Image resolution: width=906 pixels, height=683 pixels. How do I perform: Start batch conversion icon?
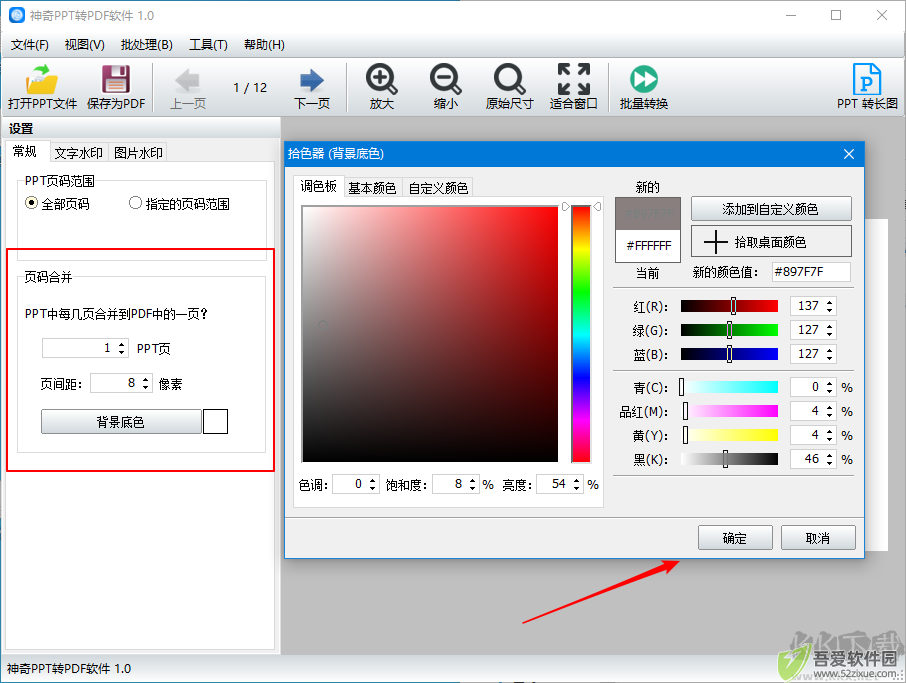pos(644,79)
